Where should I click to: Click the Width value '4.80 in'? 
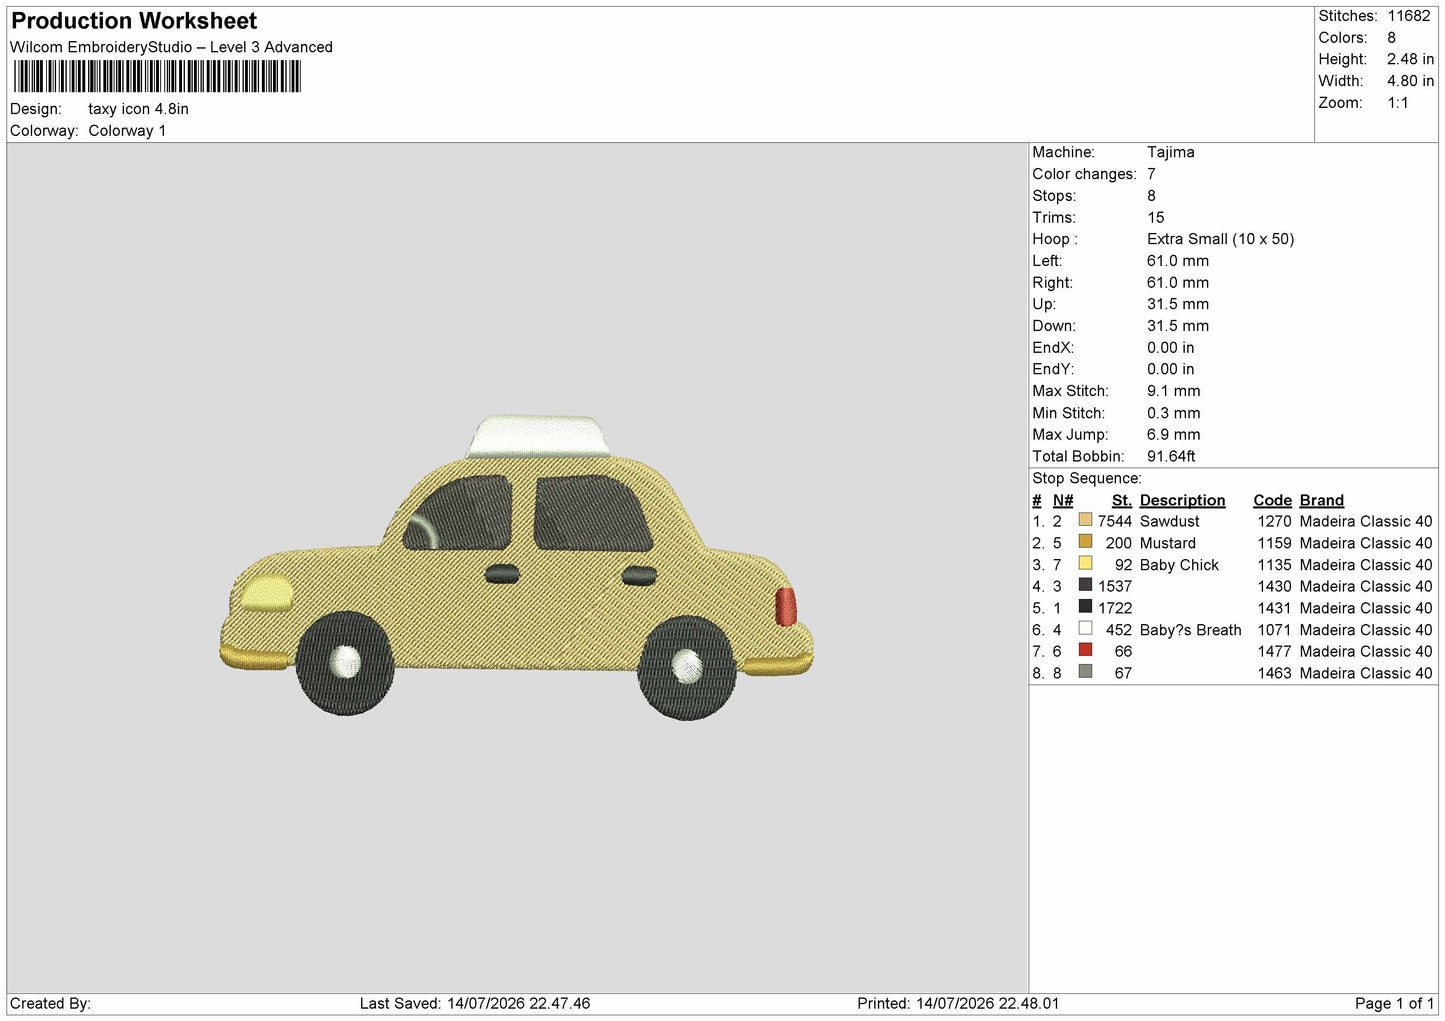coord(1410,81)
